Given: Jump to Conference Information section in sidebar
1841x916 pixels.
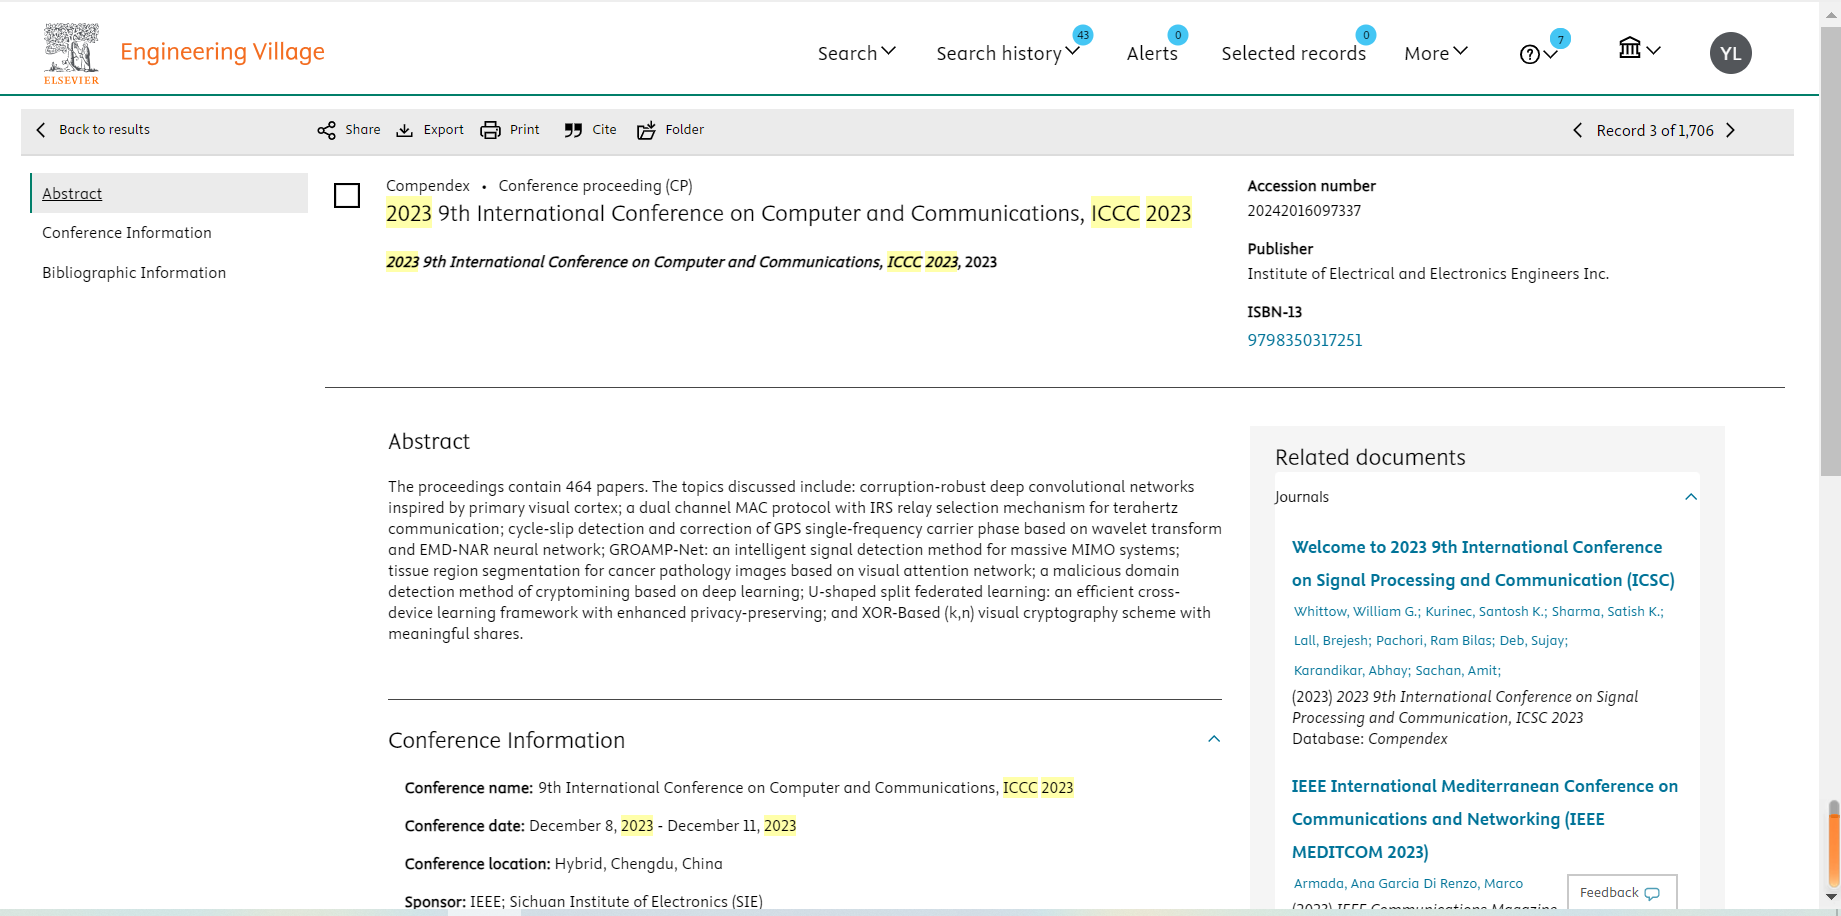Looking at the screenshot, I should (127, 233).
